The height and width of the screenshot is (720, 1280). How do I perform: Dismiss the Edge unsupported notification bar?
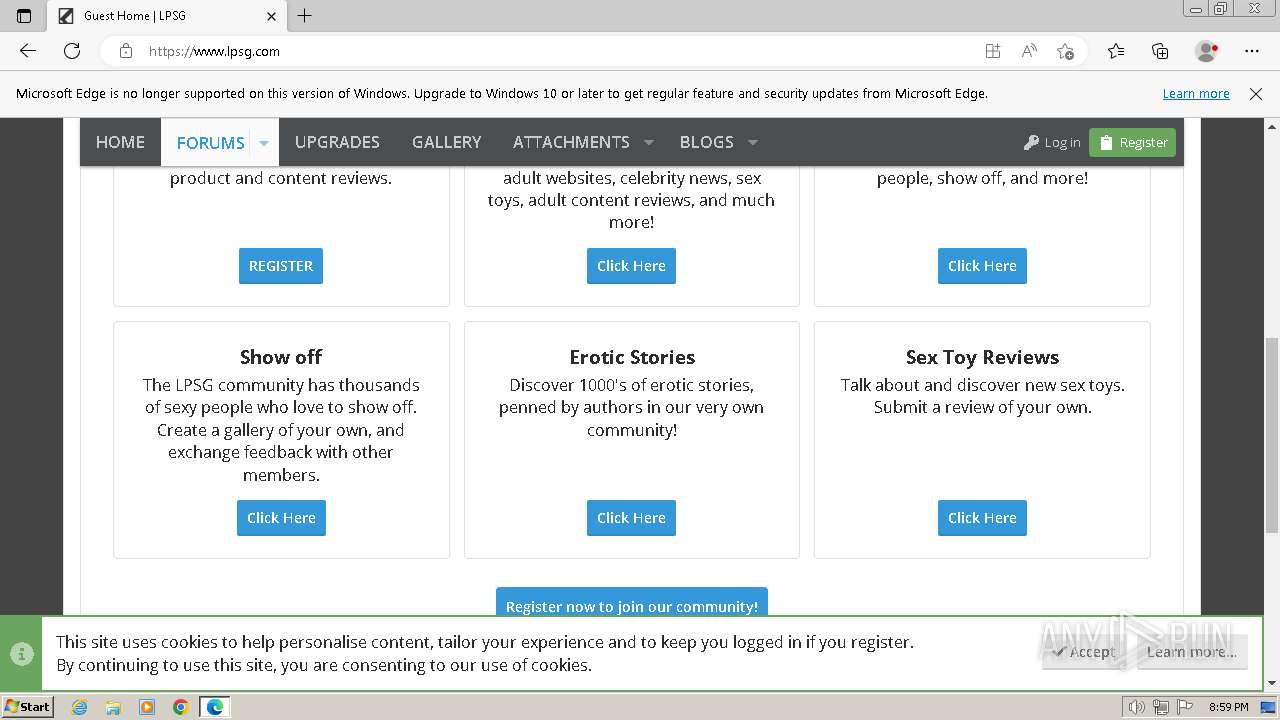tap(1256, 94)
